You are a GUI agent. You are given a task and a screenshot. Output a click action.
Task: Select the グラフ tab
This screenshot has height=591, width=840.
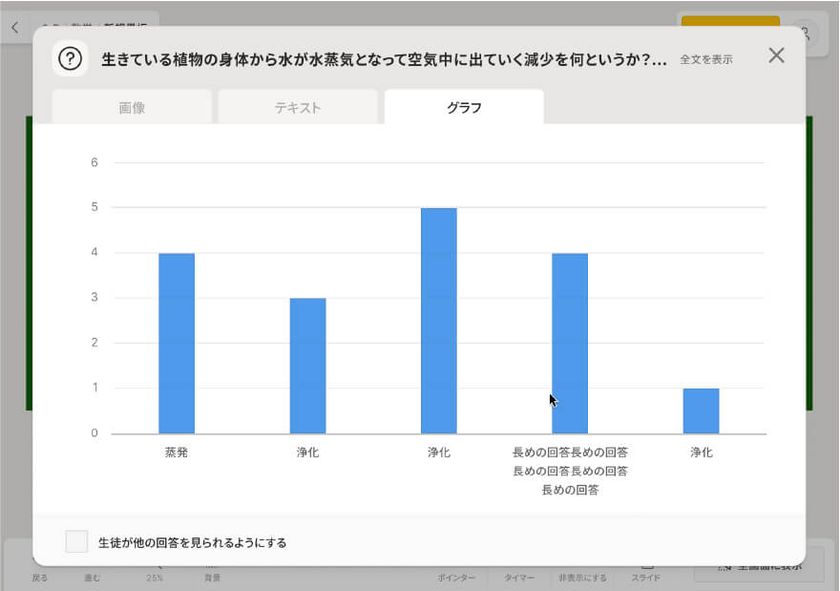click(464, 108)
